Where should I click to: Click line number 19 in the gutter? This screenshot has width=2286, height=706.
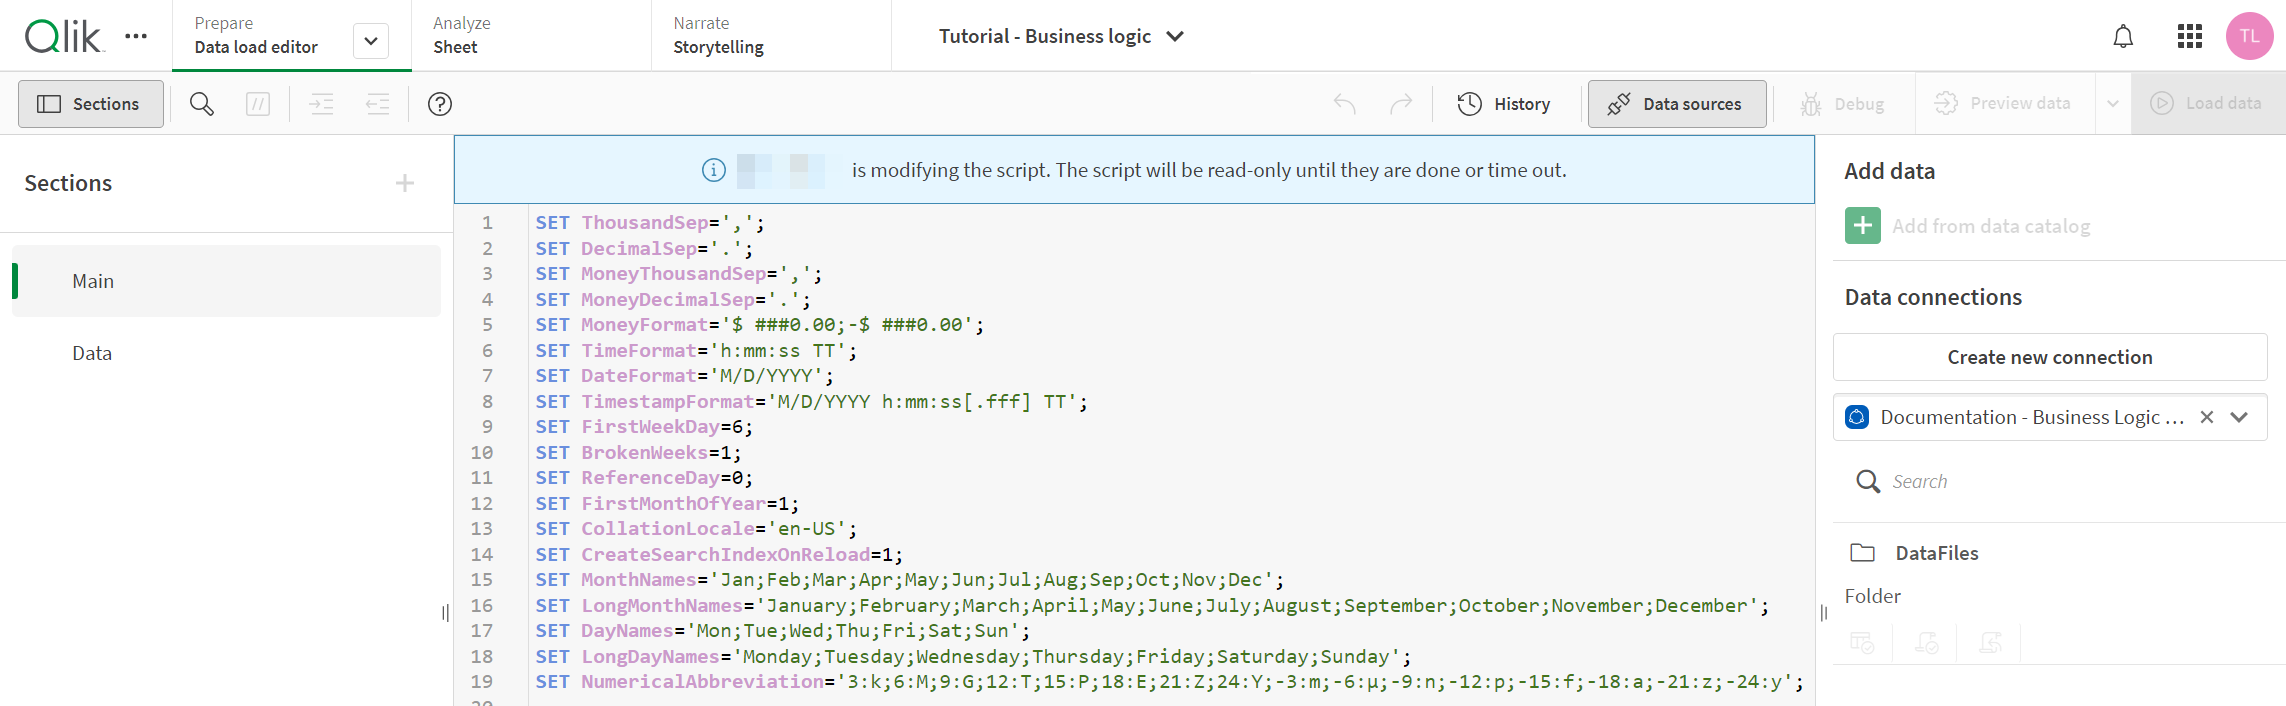coord(482,682)
